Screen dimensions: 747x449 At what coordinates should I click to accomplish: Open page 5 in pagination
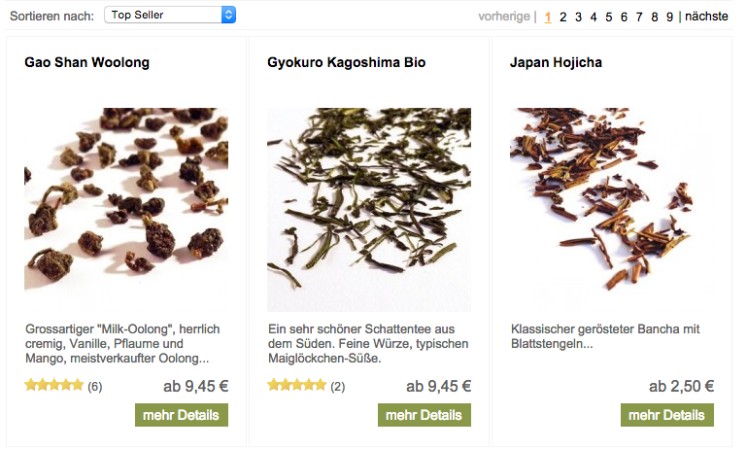click(x=609, y=17)
